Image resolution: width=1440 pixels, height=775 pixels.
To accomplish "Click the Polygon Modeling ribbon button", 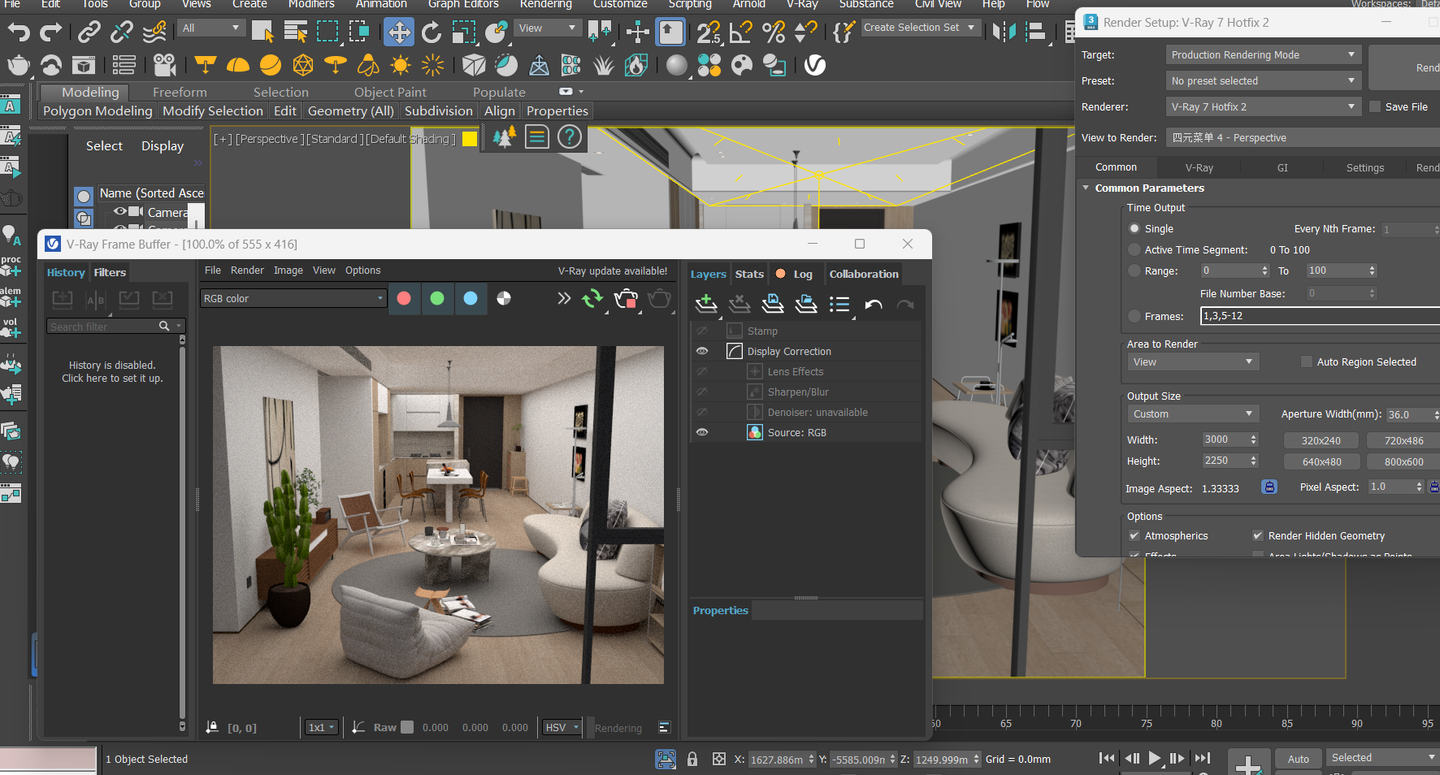I will [x=98, y=111].
